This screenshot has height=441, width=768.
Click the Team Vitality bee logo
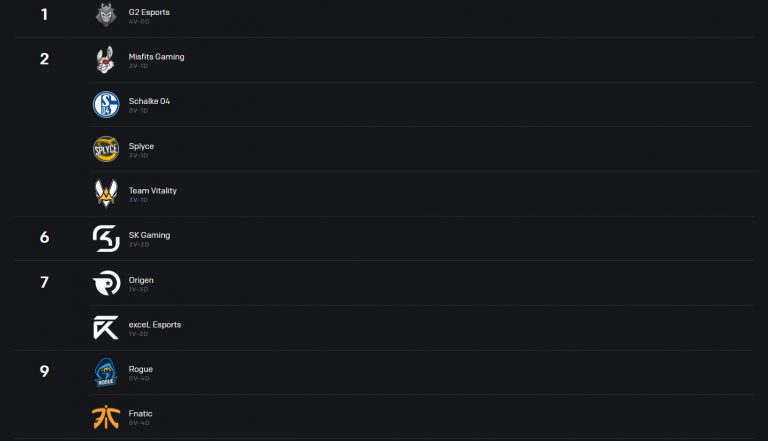point(106,193)
